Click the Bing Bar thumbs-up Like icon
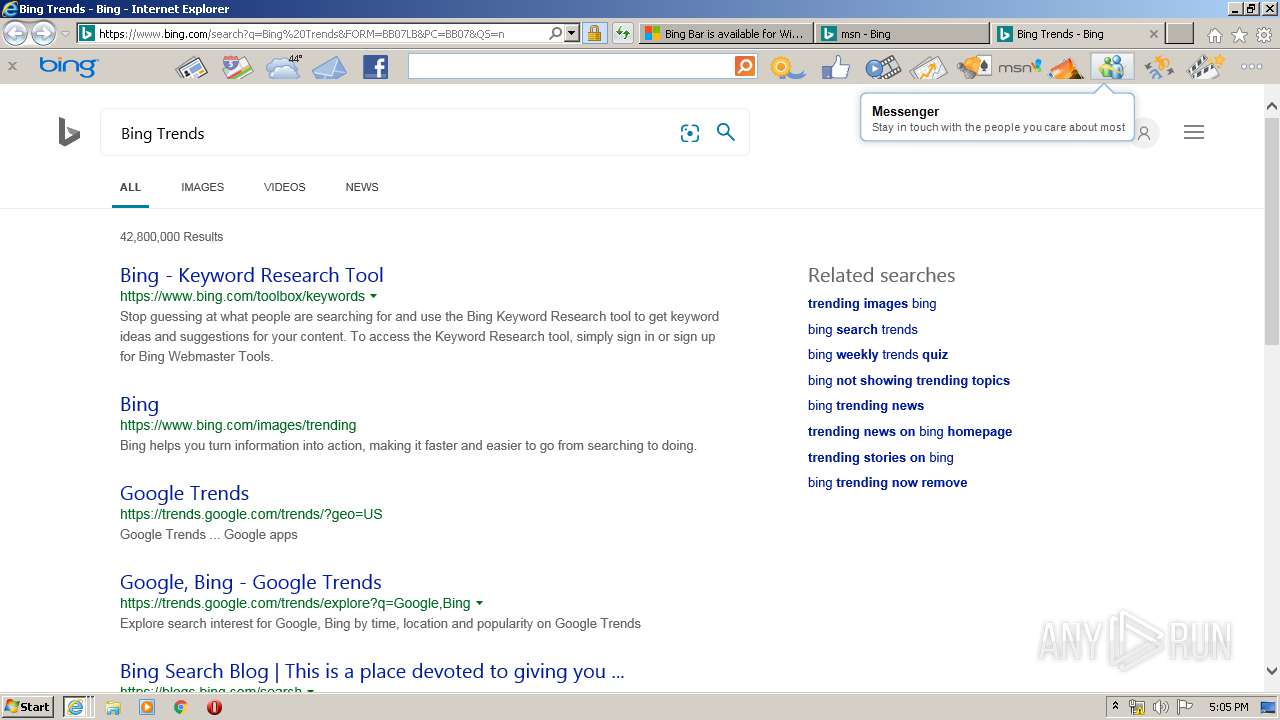 [x=835, y=67]
